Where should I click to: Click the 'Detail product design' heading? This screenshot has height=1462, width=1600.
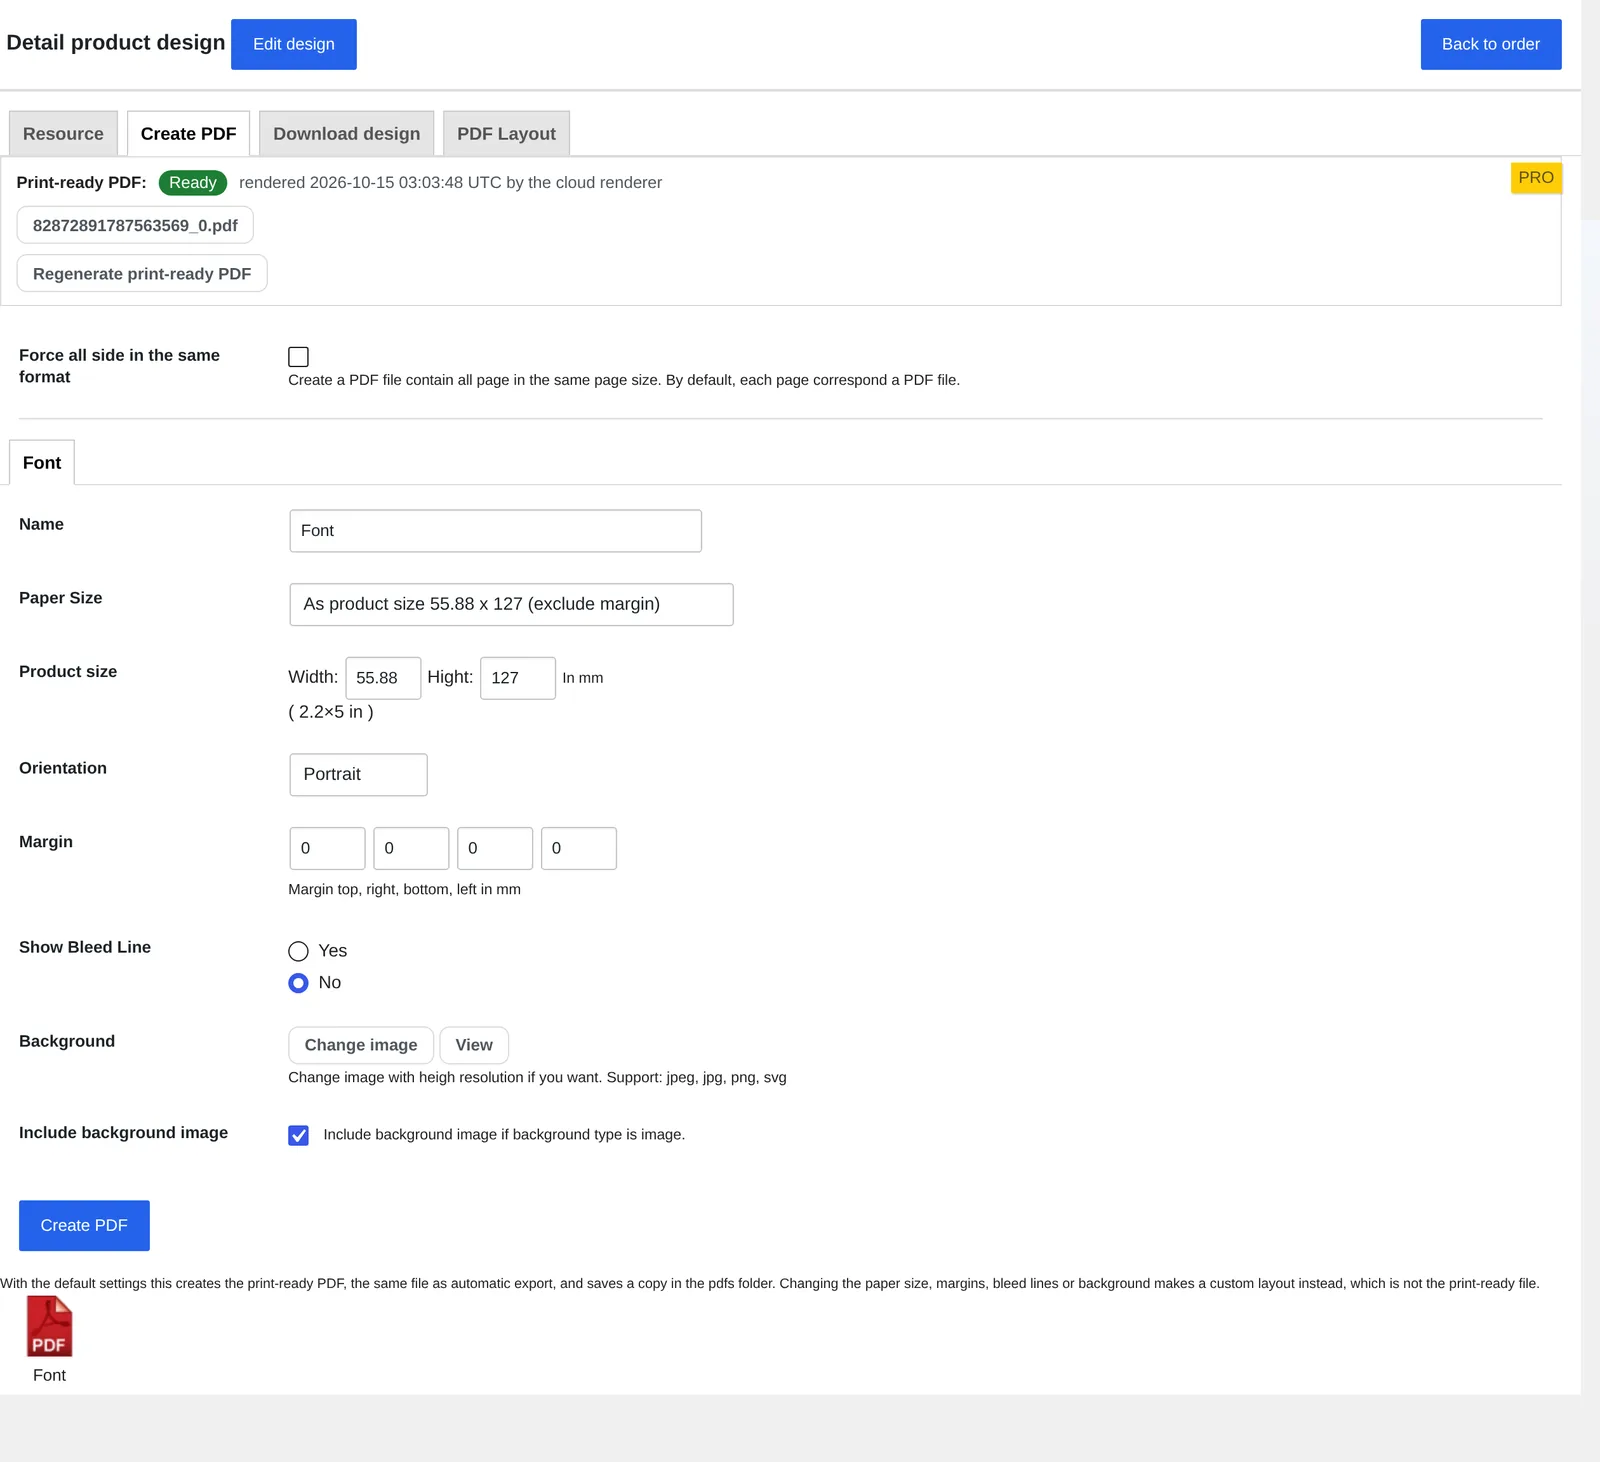pos(116,43)
